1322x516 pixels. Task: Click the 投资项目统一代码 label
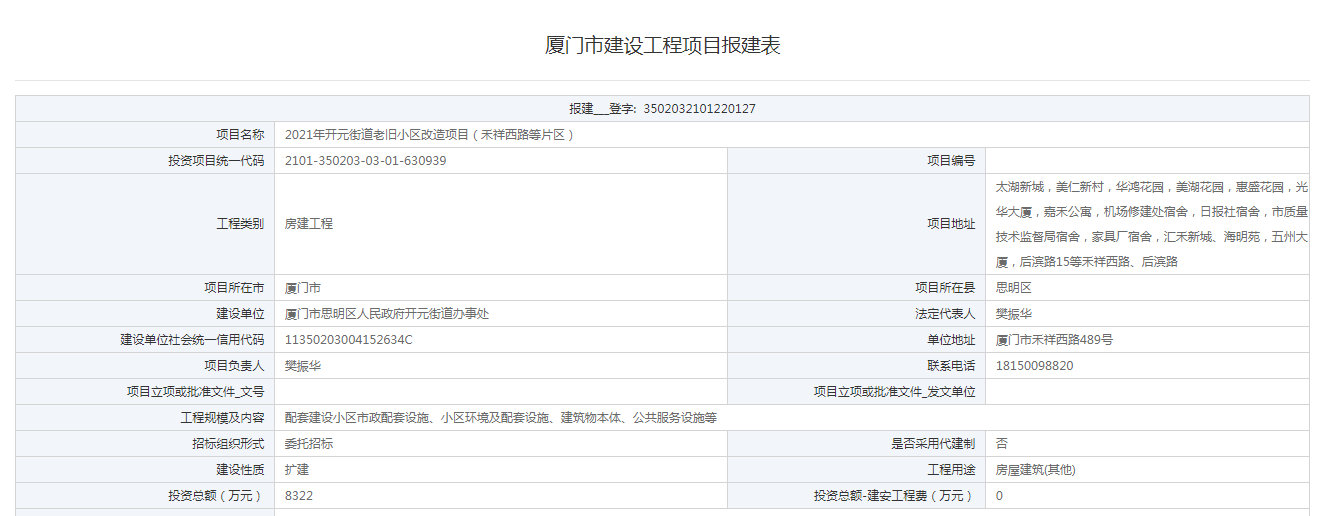(x=216, y=161)
